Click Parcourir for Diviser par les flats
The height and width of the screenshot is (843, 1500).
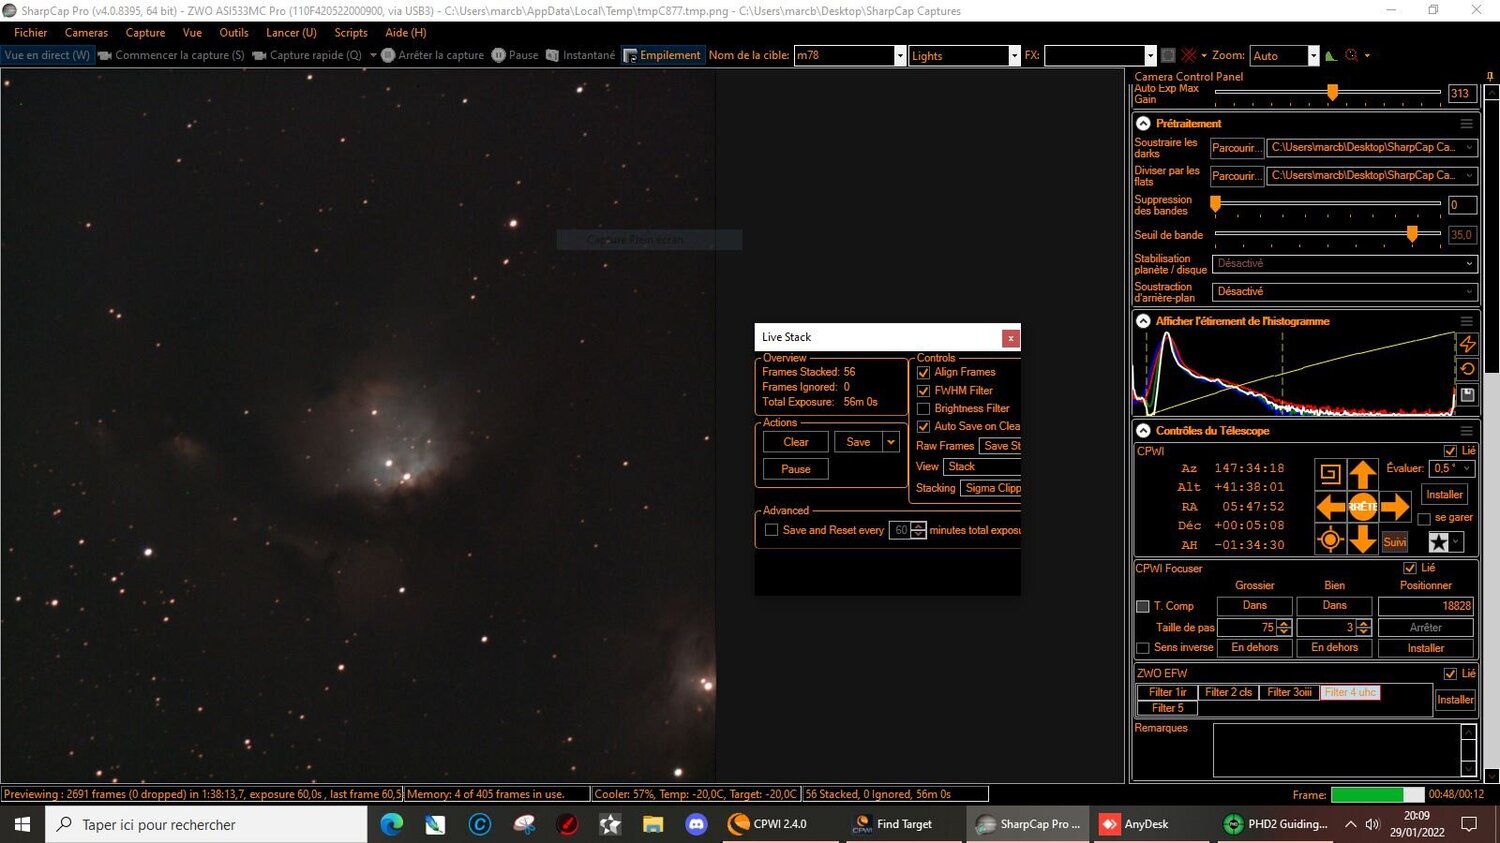coord(1236,176)
